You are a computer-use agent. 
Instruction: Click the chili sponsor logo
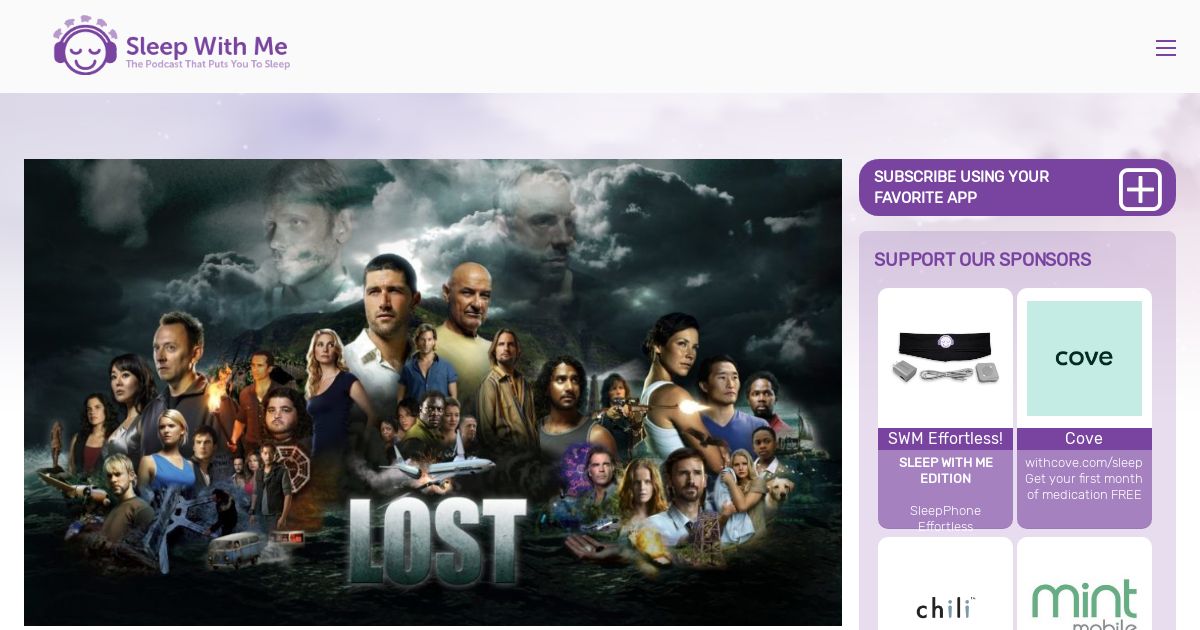[x=945, y=607]
